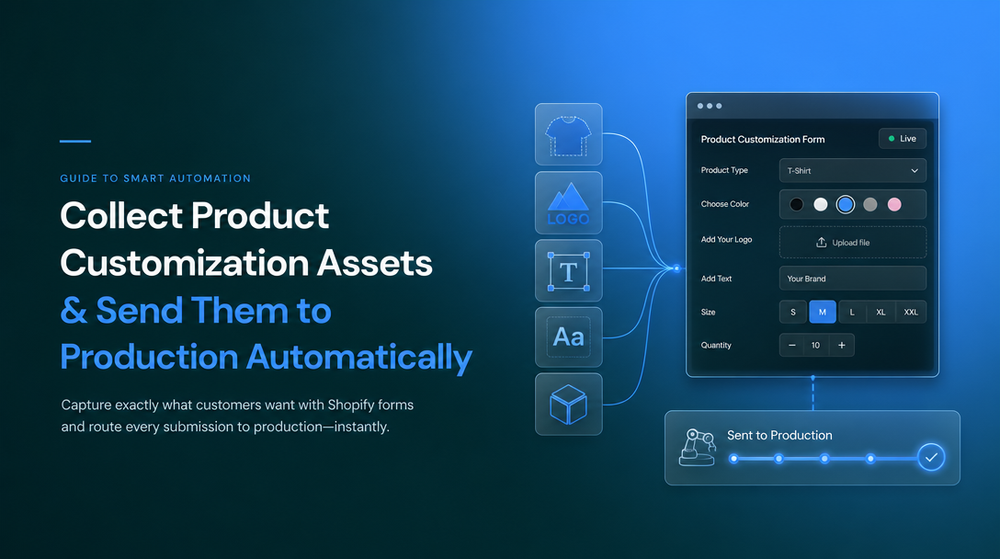The height and width of the screenshot is (559, 1000).
Task: Click the upload arrow icon
Action: [821, 242]
